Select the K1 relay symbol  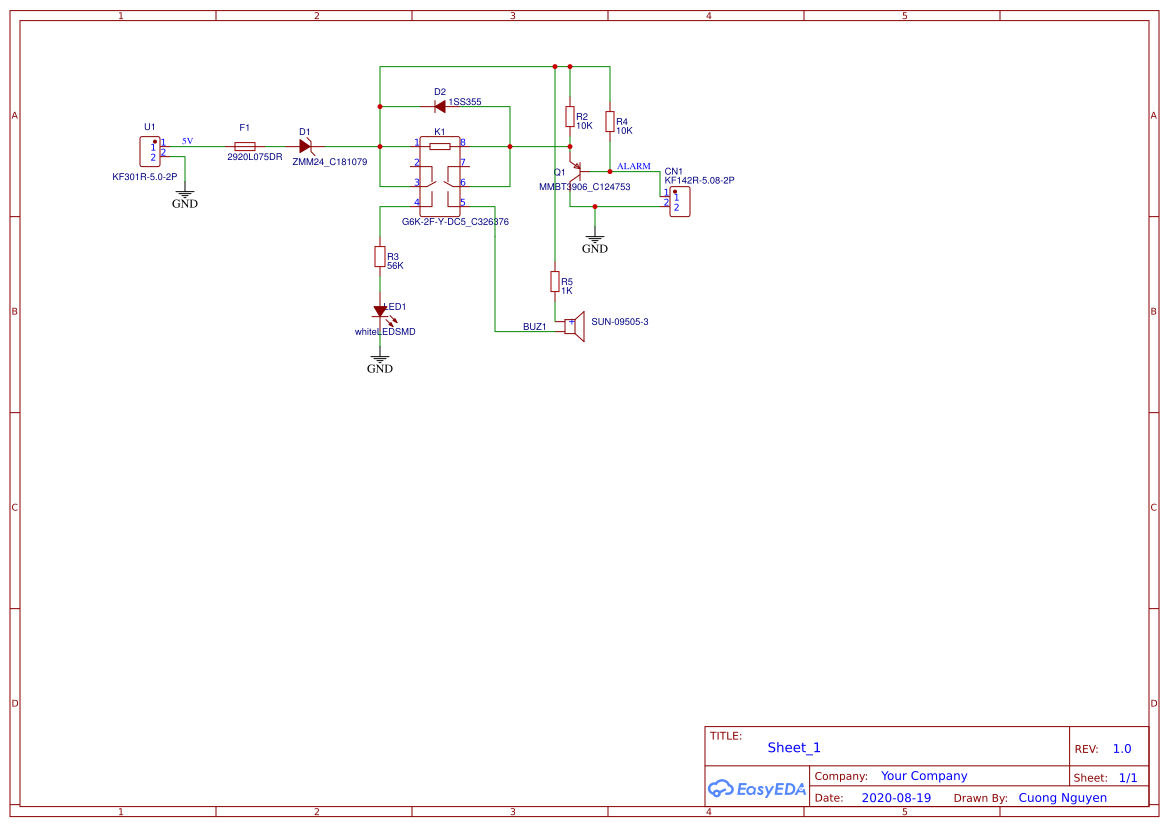pos(440,176)
